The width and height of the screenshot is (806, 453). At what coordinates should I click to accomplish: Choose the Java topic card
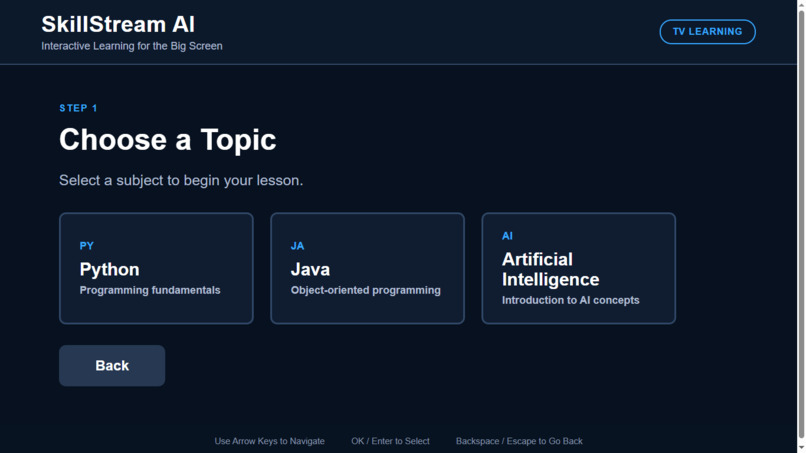click(368, 268)
